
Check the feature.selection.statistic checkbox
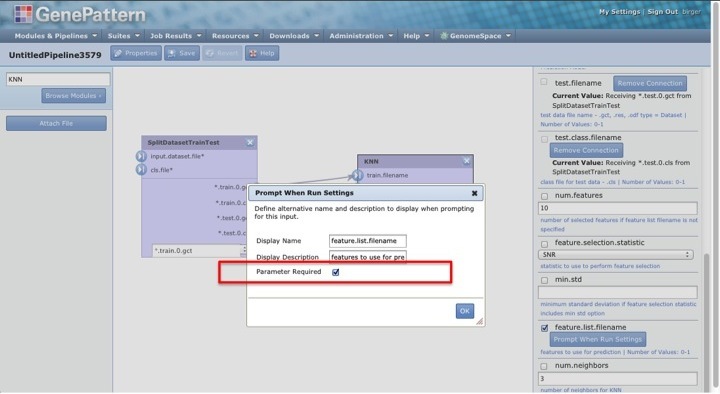click(x=544, y=244)
